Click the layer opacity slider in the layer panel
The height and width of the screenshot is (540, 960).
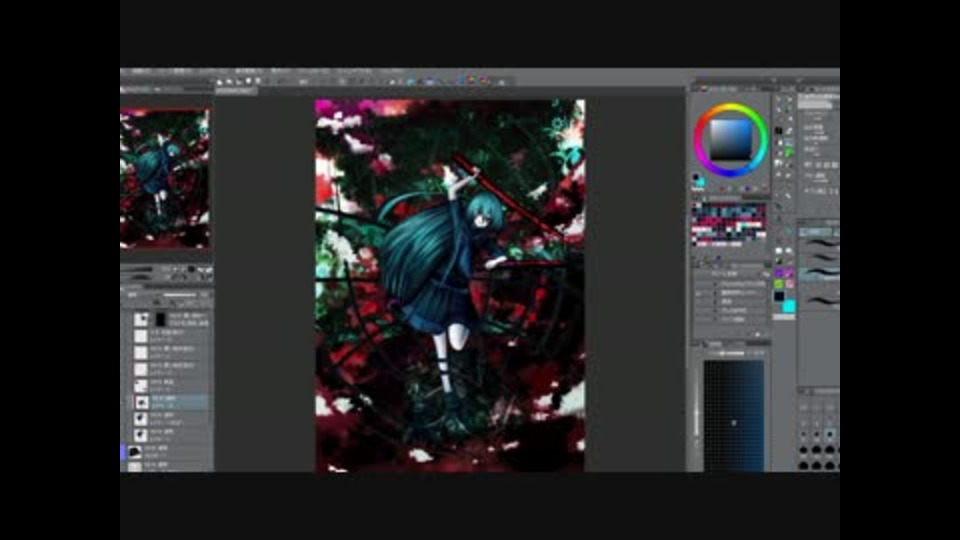click(179, 294)
